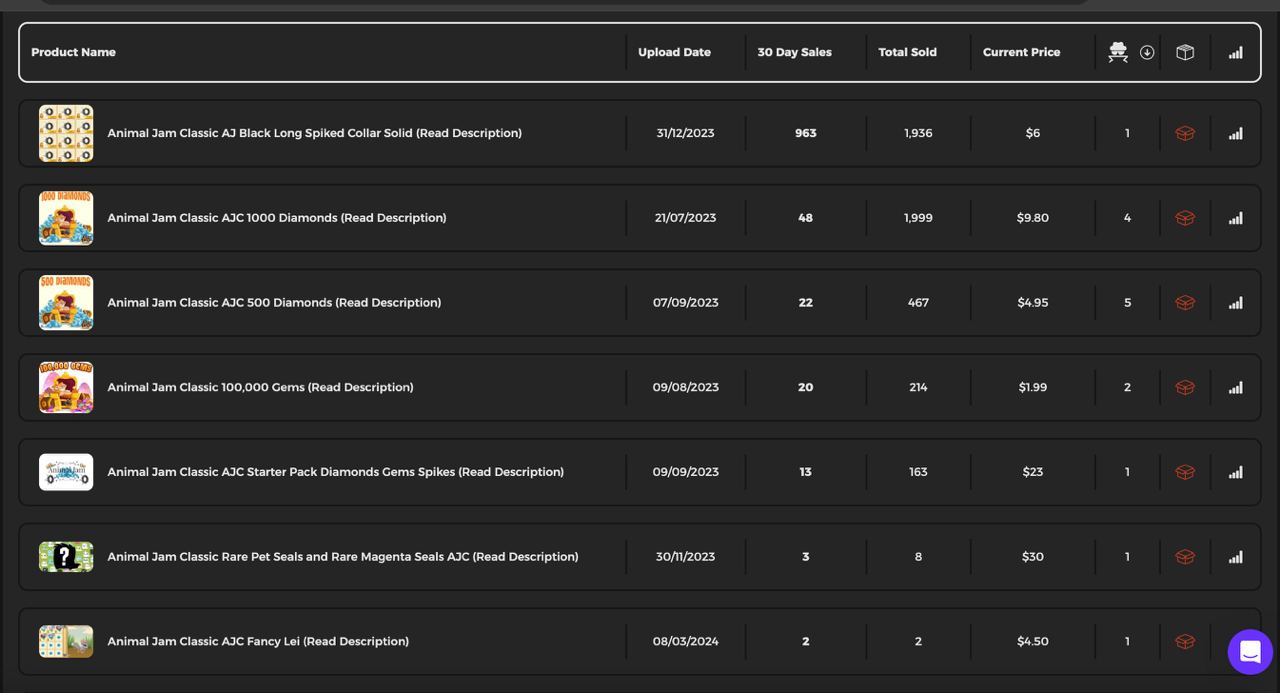Open 500 Diamonds product thumbnail
This screenshot has height=693, width=1280.
point(66,303)
